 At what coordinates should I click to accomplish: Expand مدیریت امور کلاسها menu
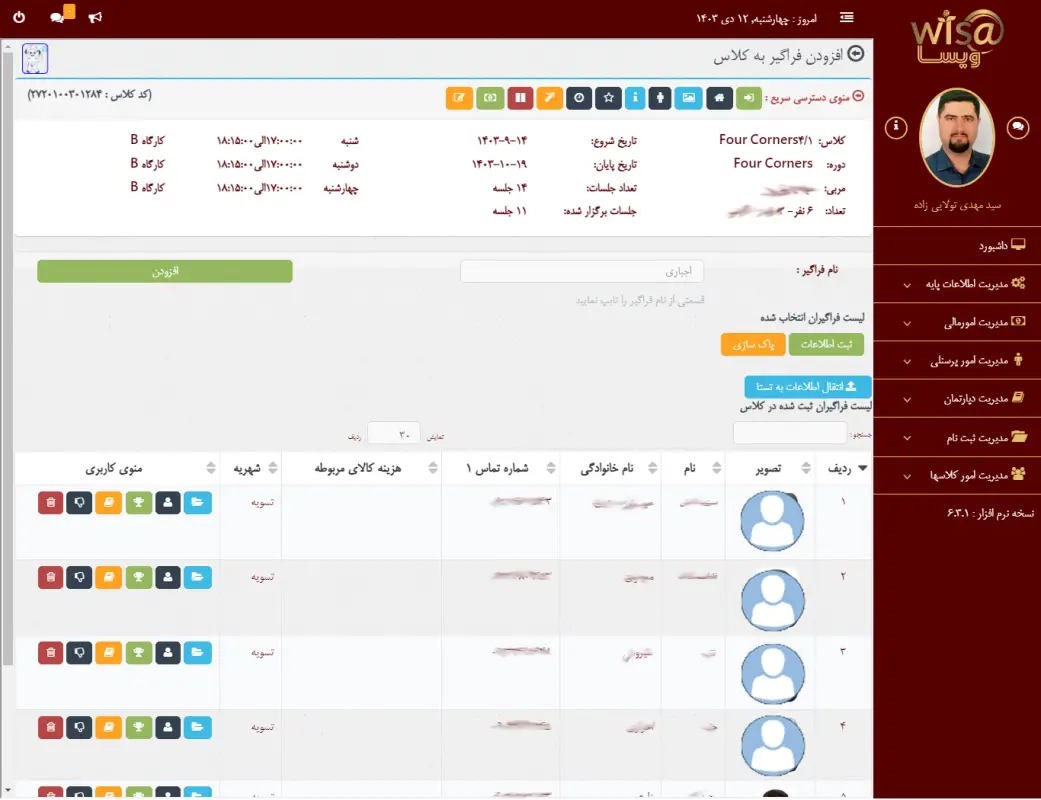click(x=957, y=475)
